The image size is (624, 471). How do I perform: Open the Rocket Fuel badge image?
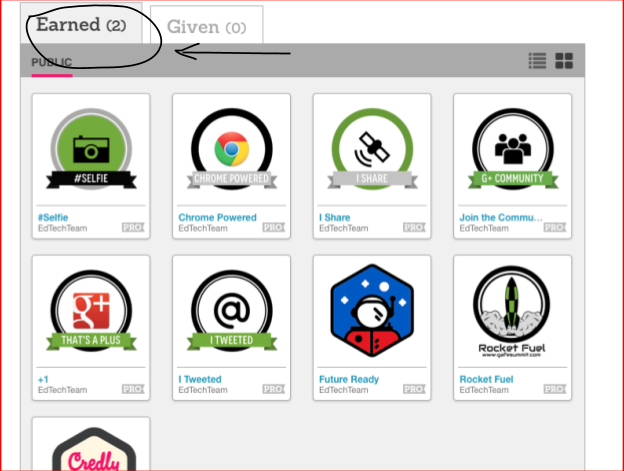click(512, 311)
